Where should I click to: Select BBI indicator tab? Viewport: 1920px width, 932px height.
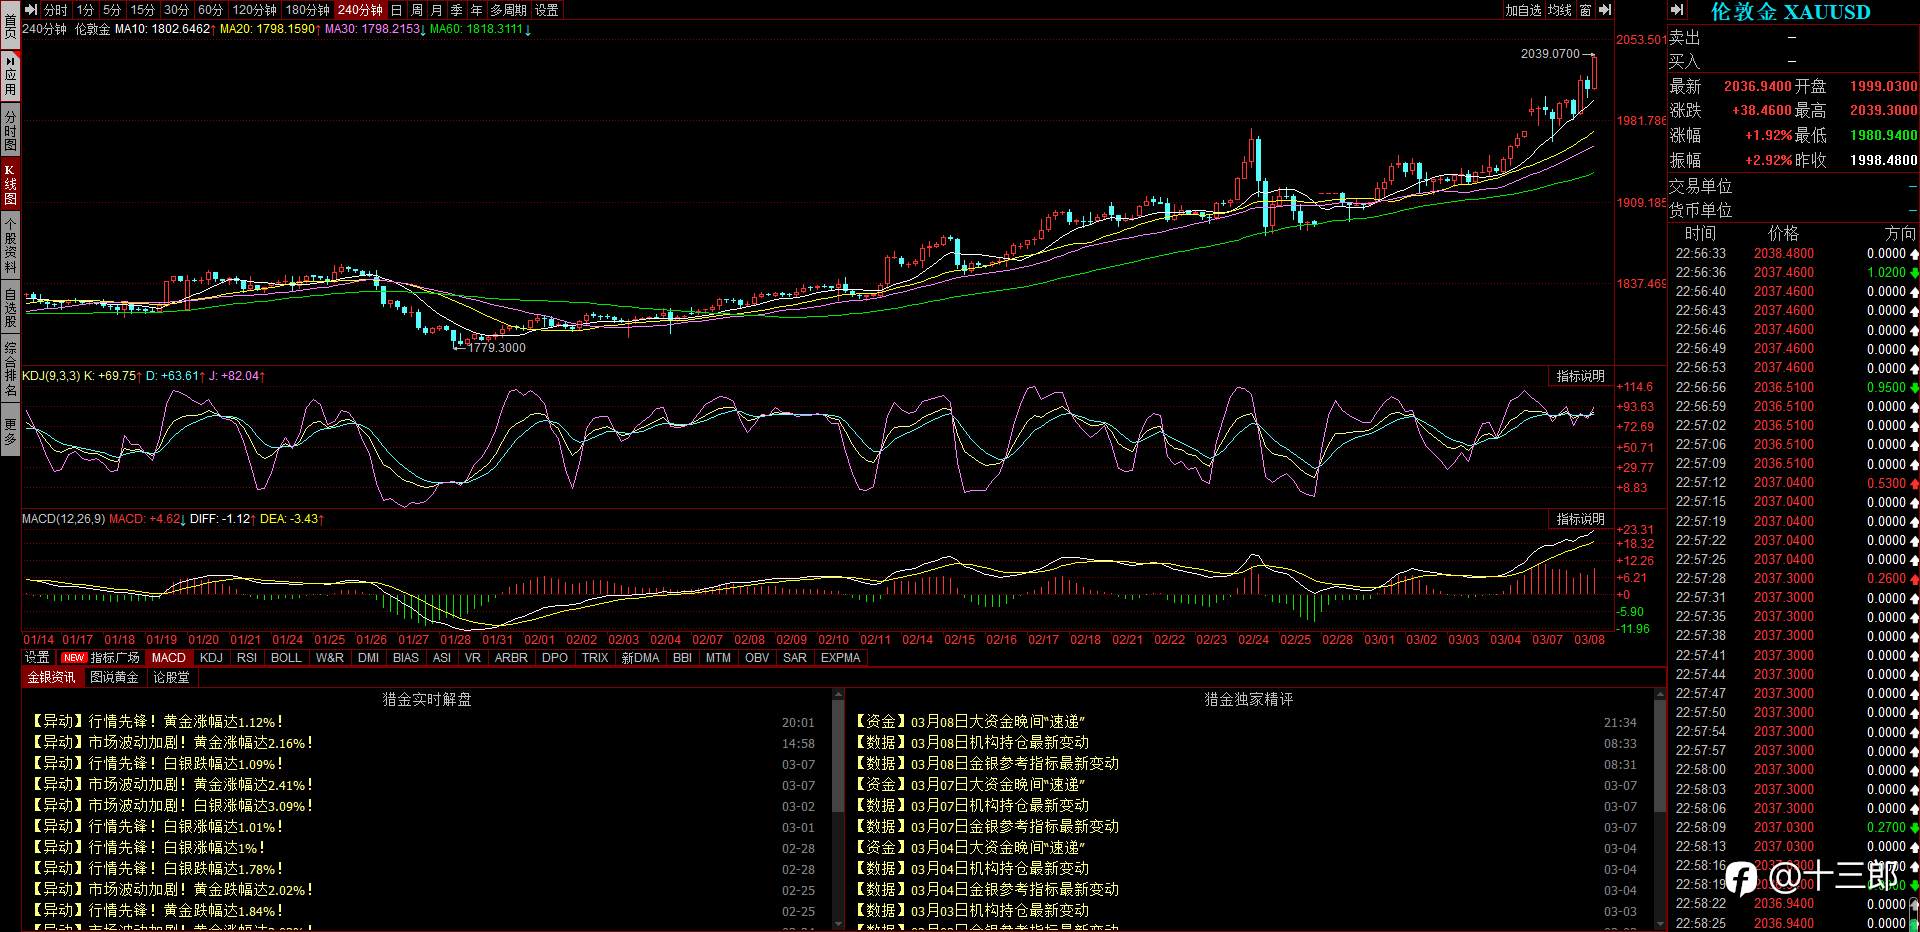pos(682,658)
